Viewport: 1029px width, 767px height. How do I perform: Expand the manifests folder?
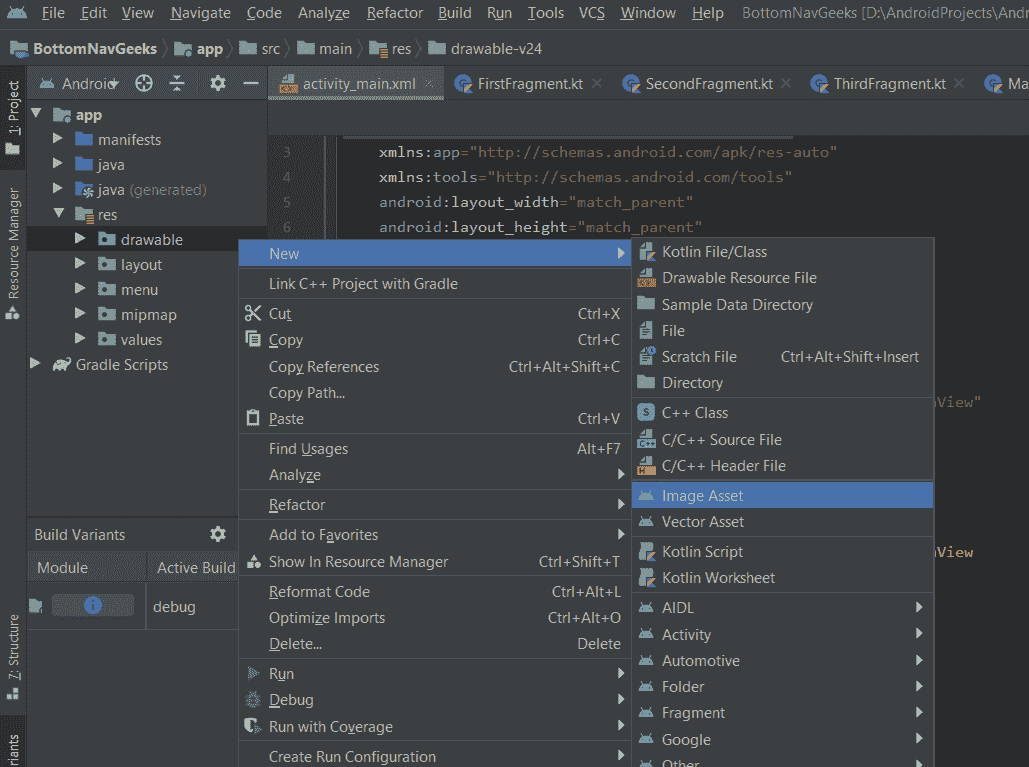tap(59, 140)
